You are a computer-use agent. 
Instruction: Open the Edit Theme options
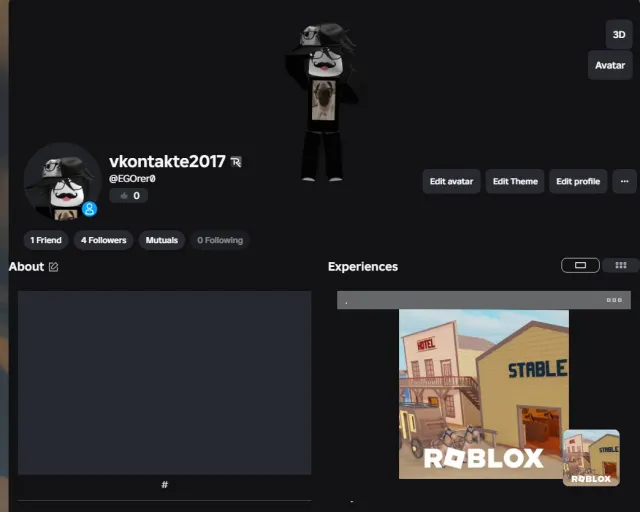click(515, 181)
